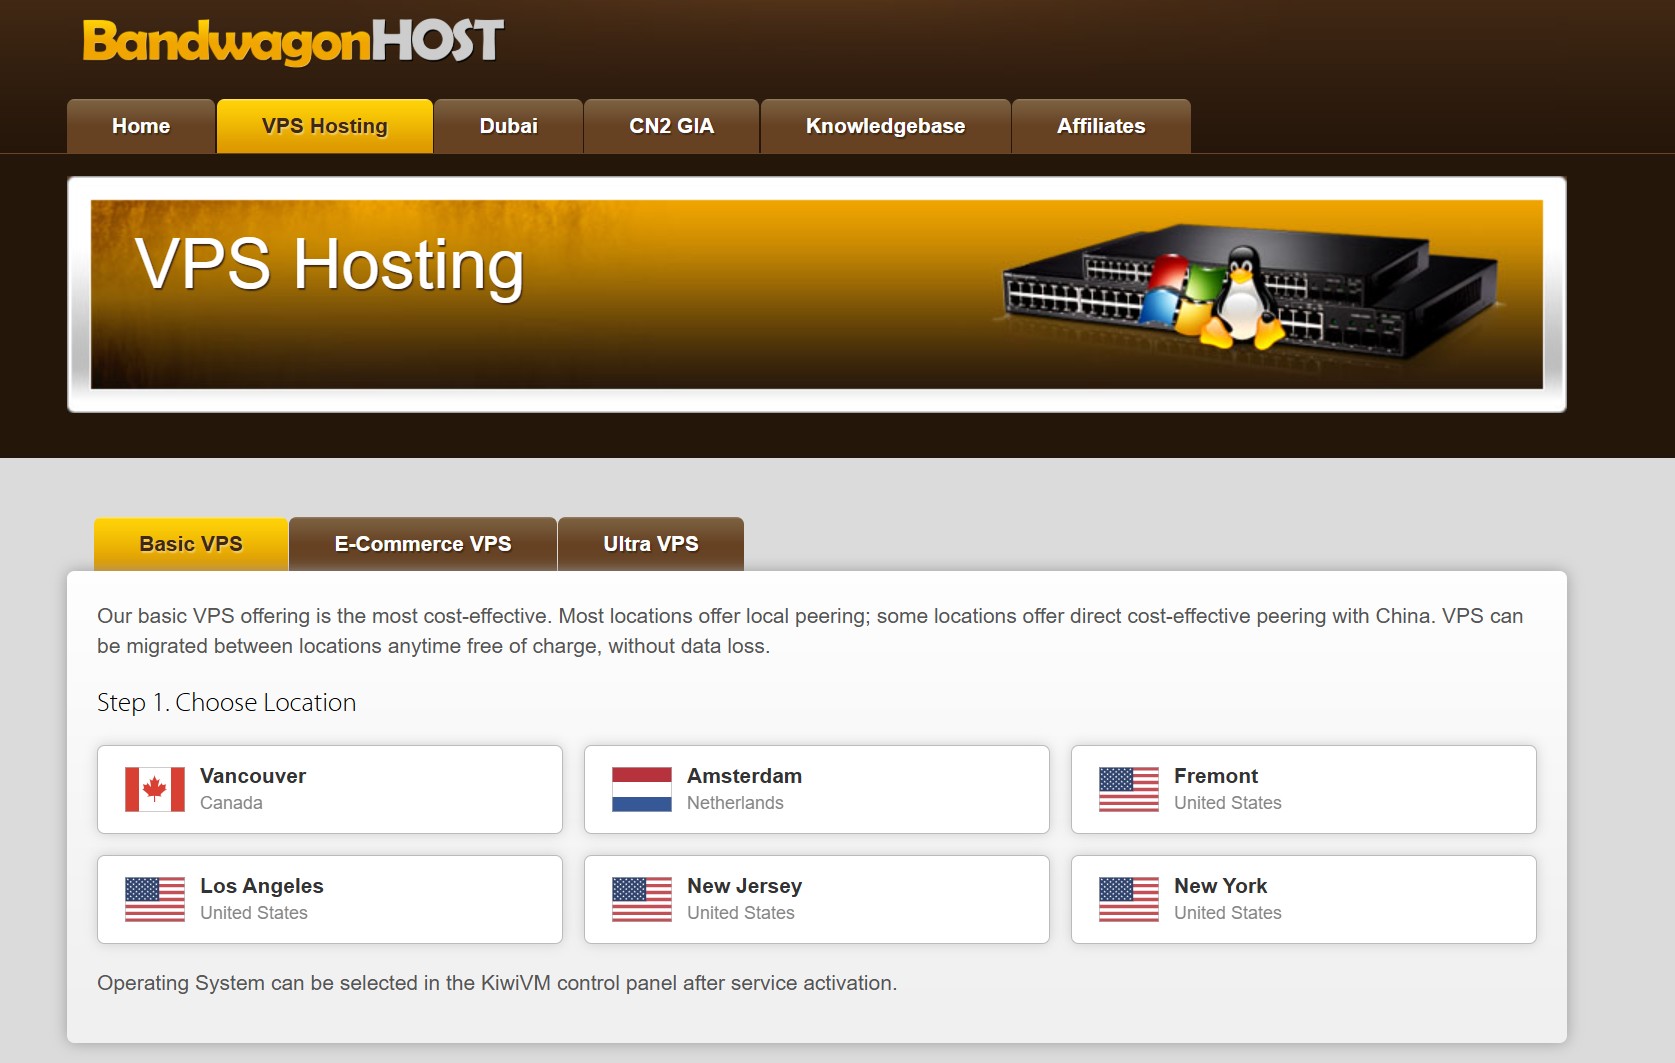1675x1063 pixels.
Task: Choose the Vancouver location name
Action: point(253,776)
